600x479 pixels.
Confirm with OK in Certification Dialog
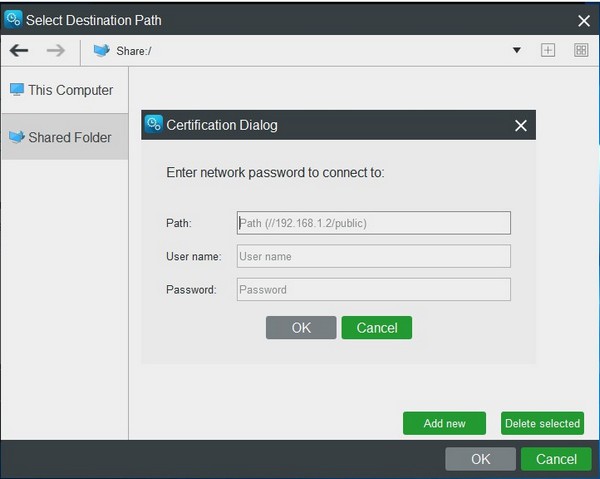[301, 327]
